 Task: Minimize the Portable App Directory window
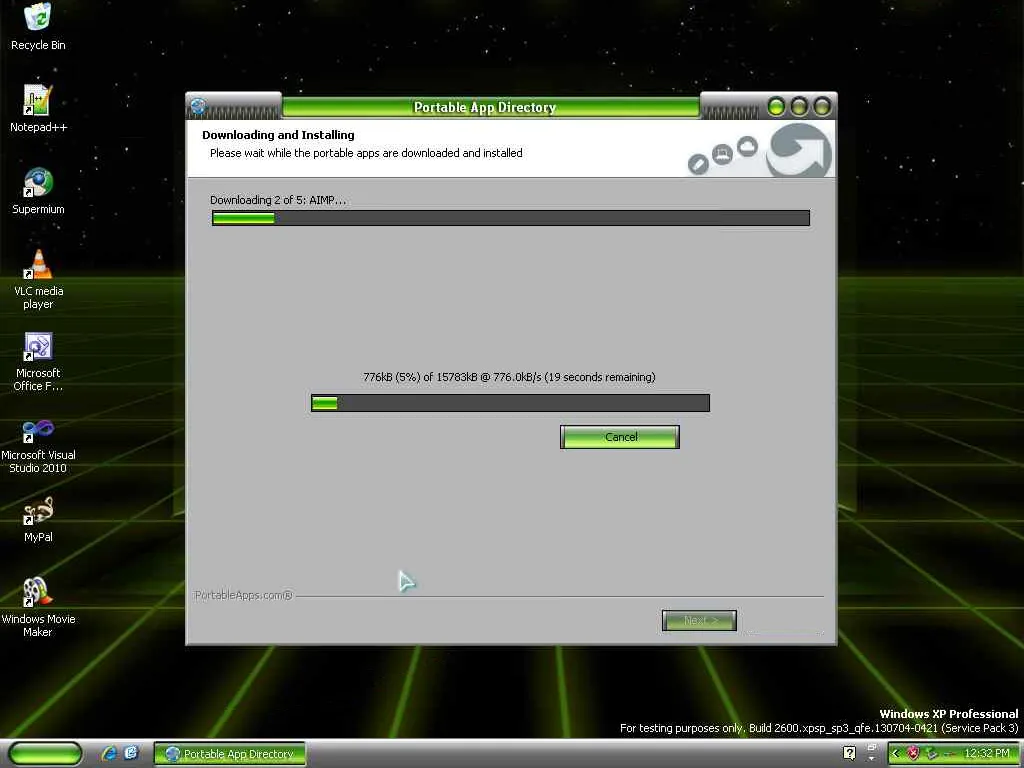776,106
